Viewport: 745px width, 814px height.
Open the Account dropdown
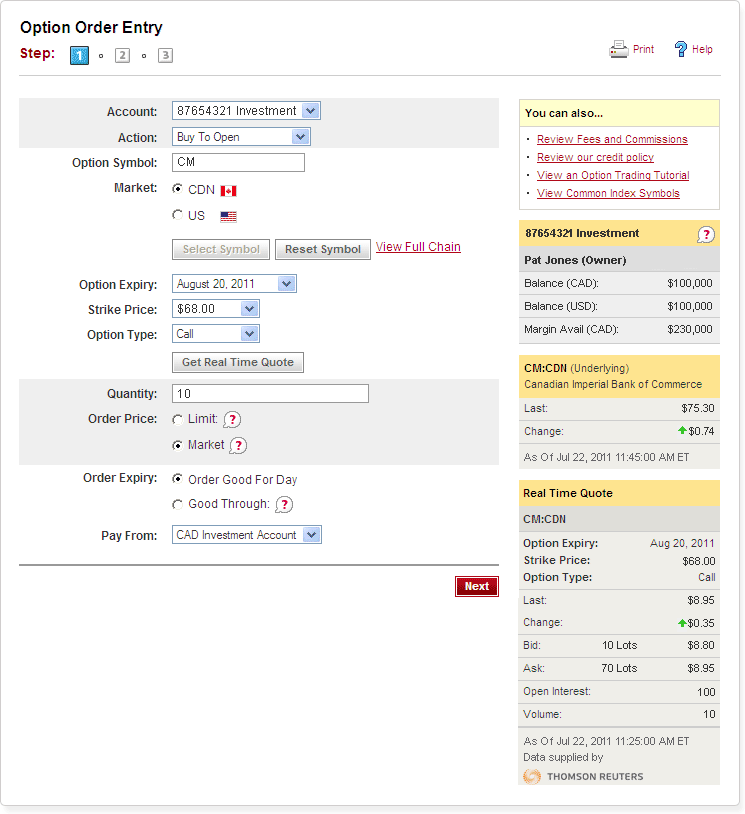click(x=246, y=111)
